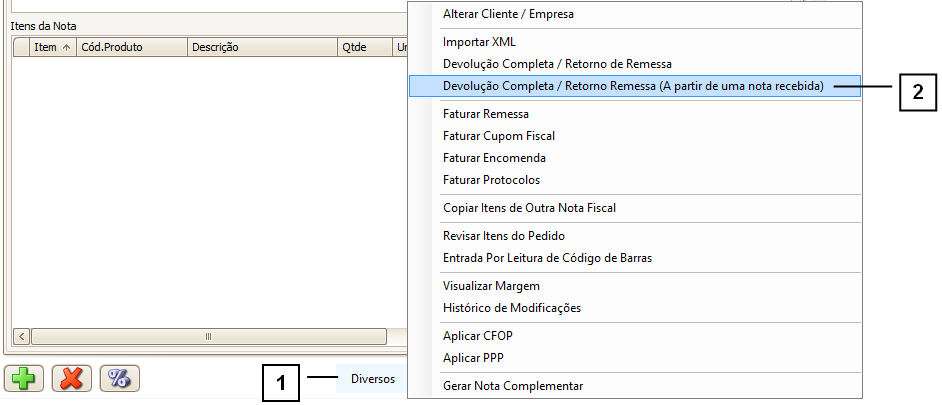Click Devolução Completa a partir de nota recebida
The height and width of the screenshot is (405, 942).
(x=632, y=86)
